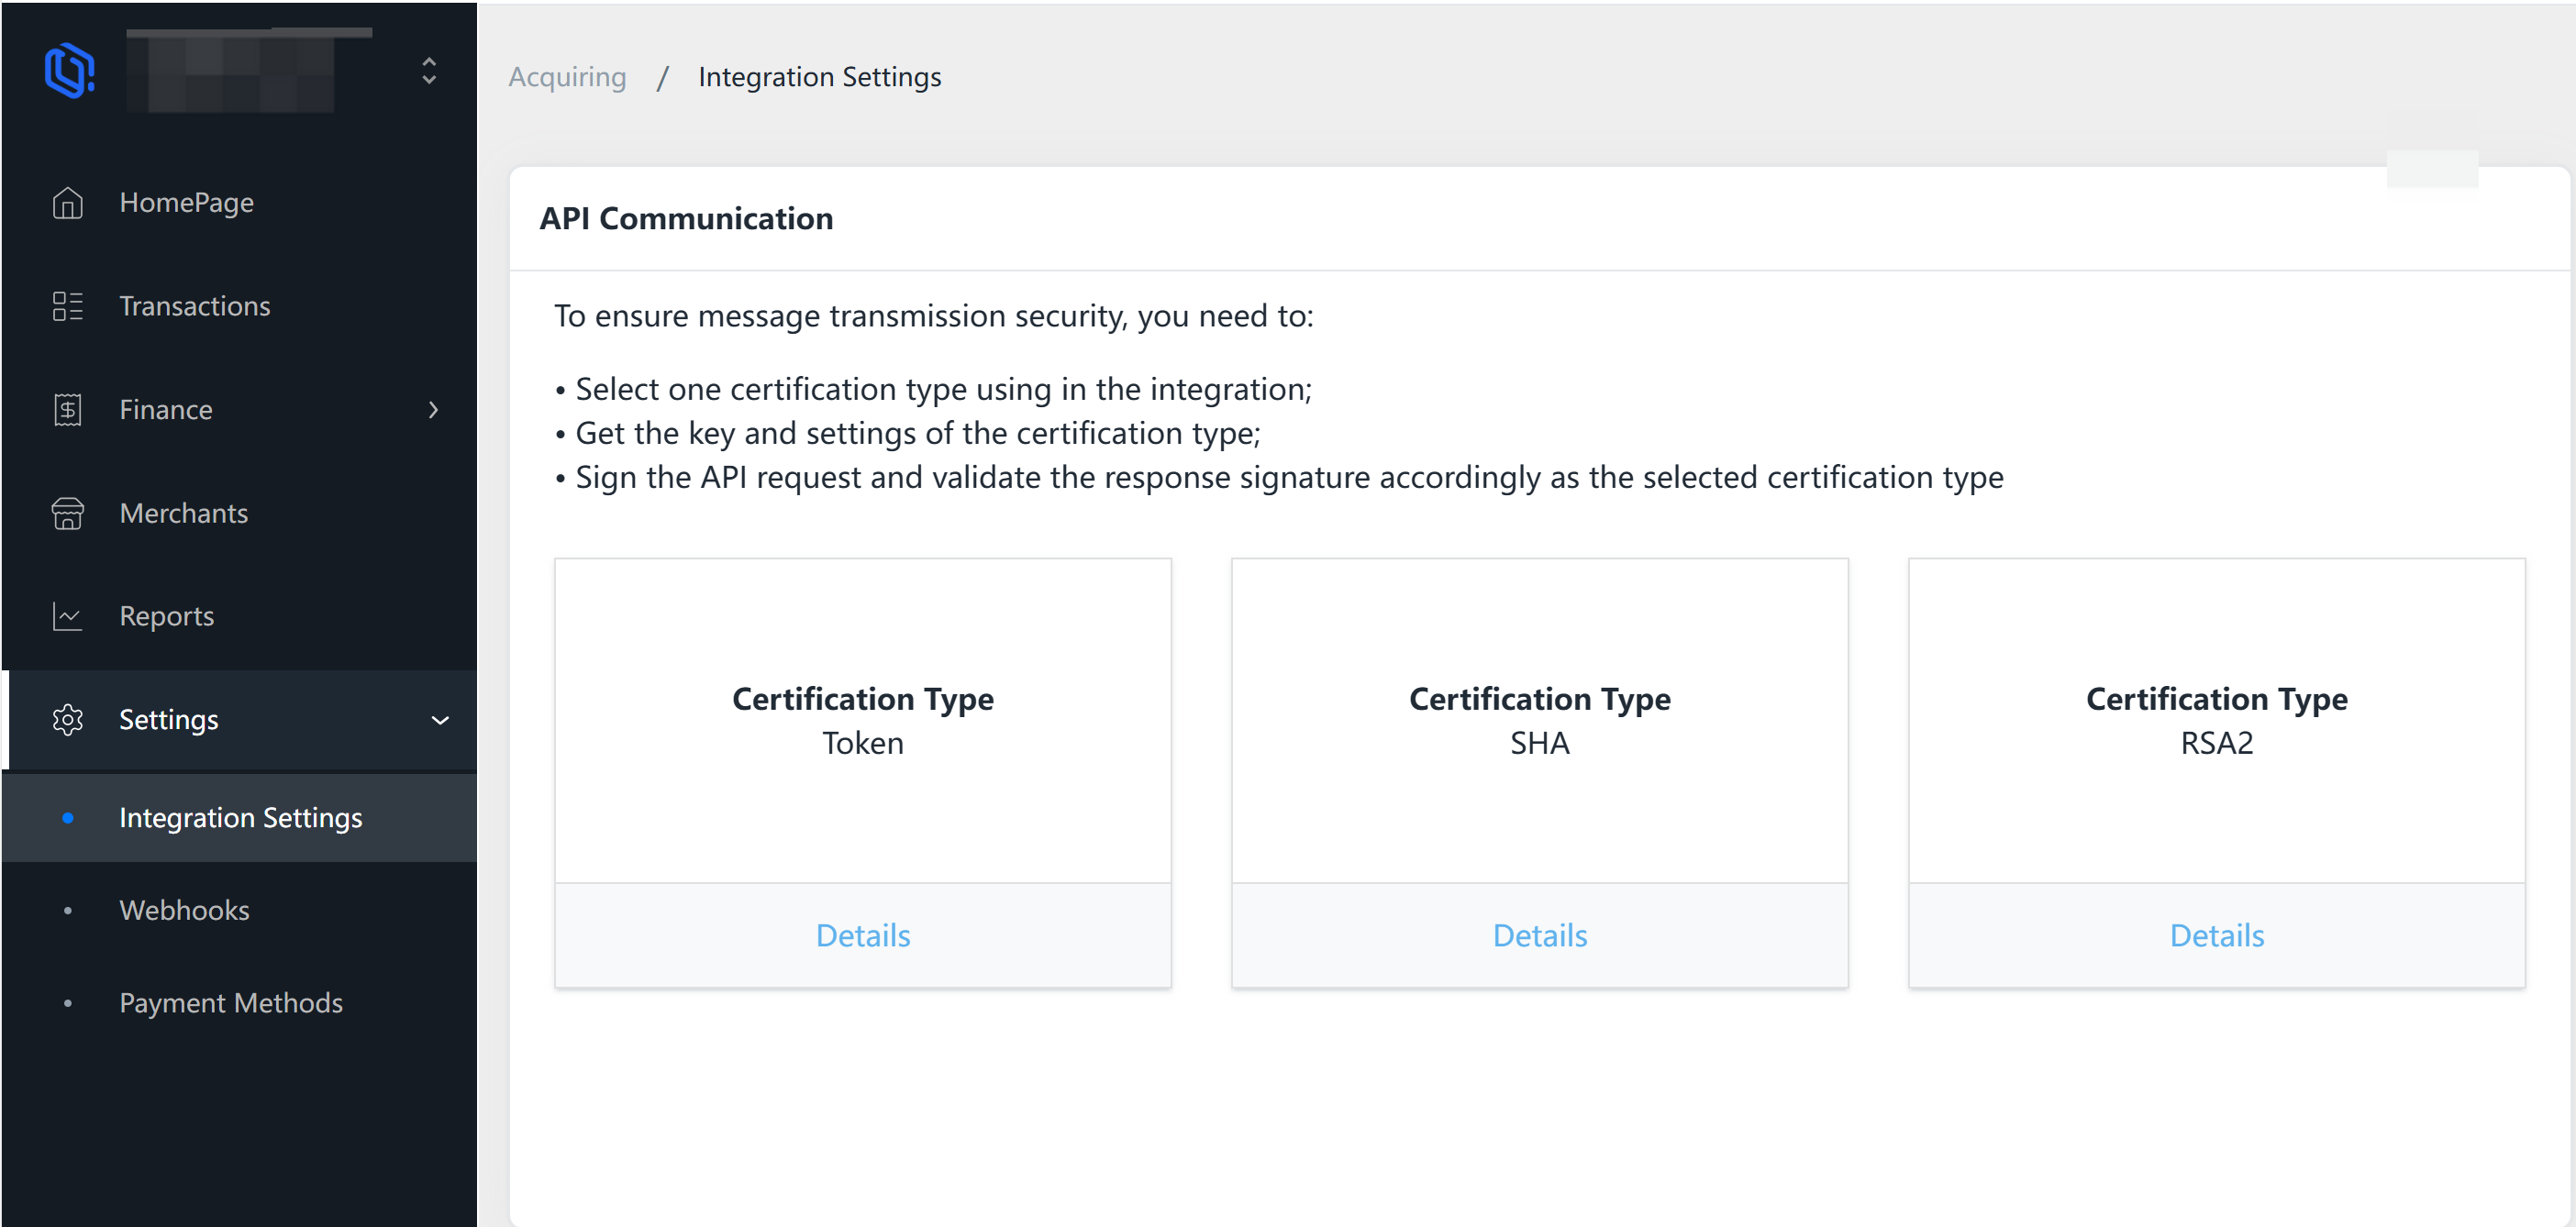Click the HomePage house icon

coord(67,203)
